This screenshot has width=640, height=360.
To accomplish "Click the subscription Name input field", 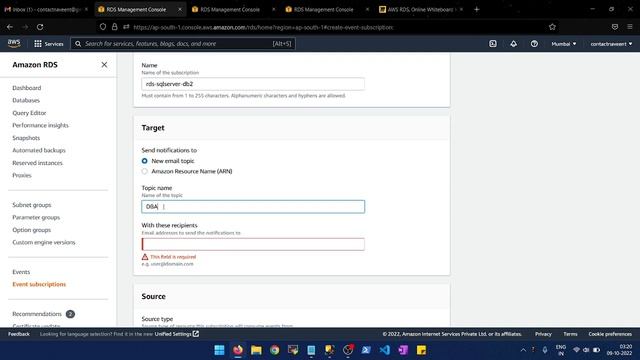I will [253, 84].
